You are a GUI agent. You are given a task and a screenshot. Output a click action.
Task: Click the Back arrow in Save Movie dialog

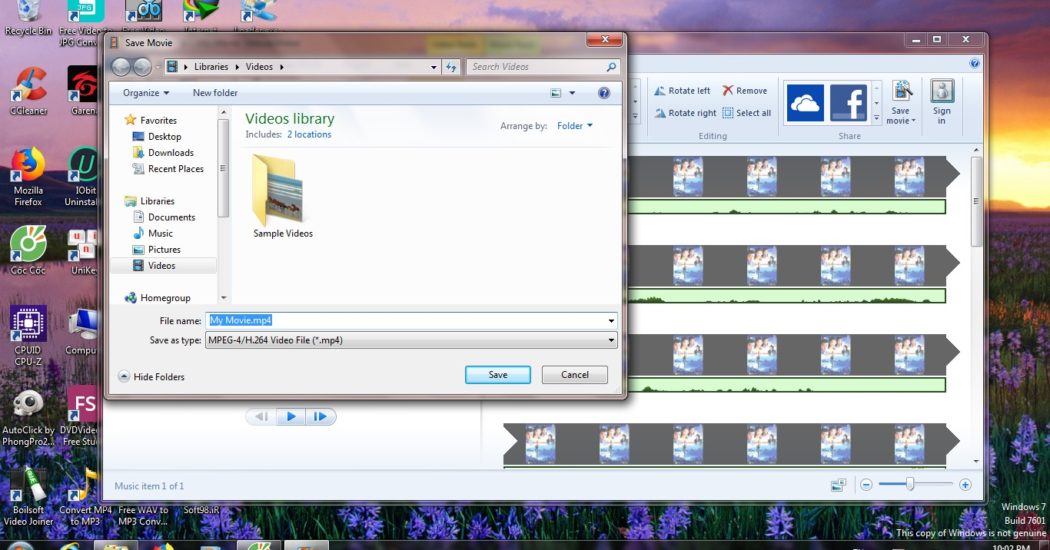click(x=121, y=67)
